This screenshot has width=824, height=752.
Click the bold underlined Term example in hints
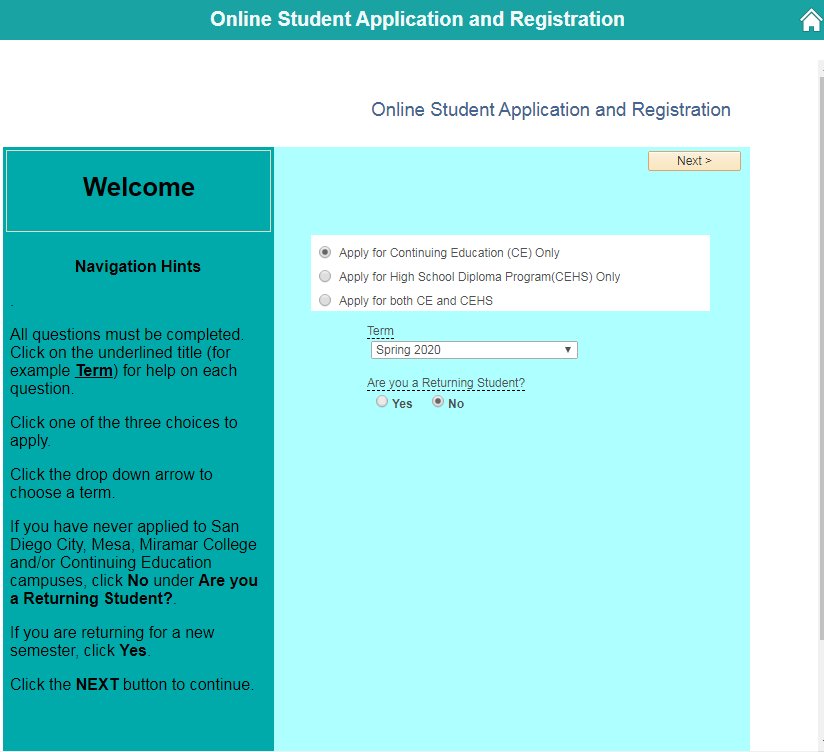pos(94,371)
